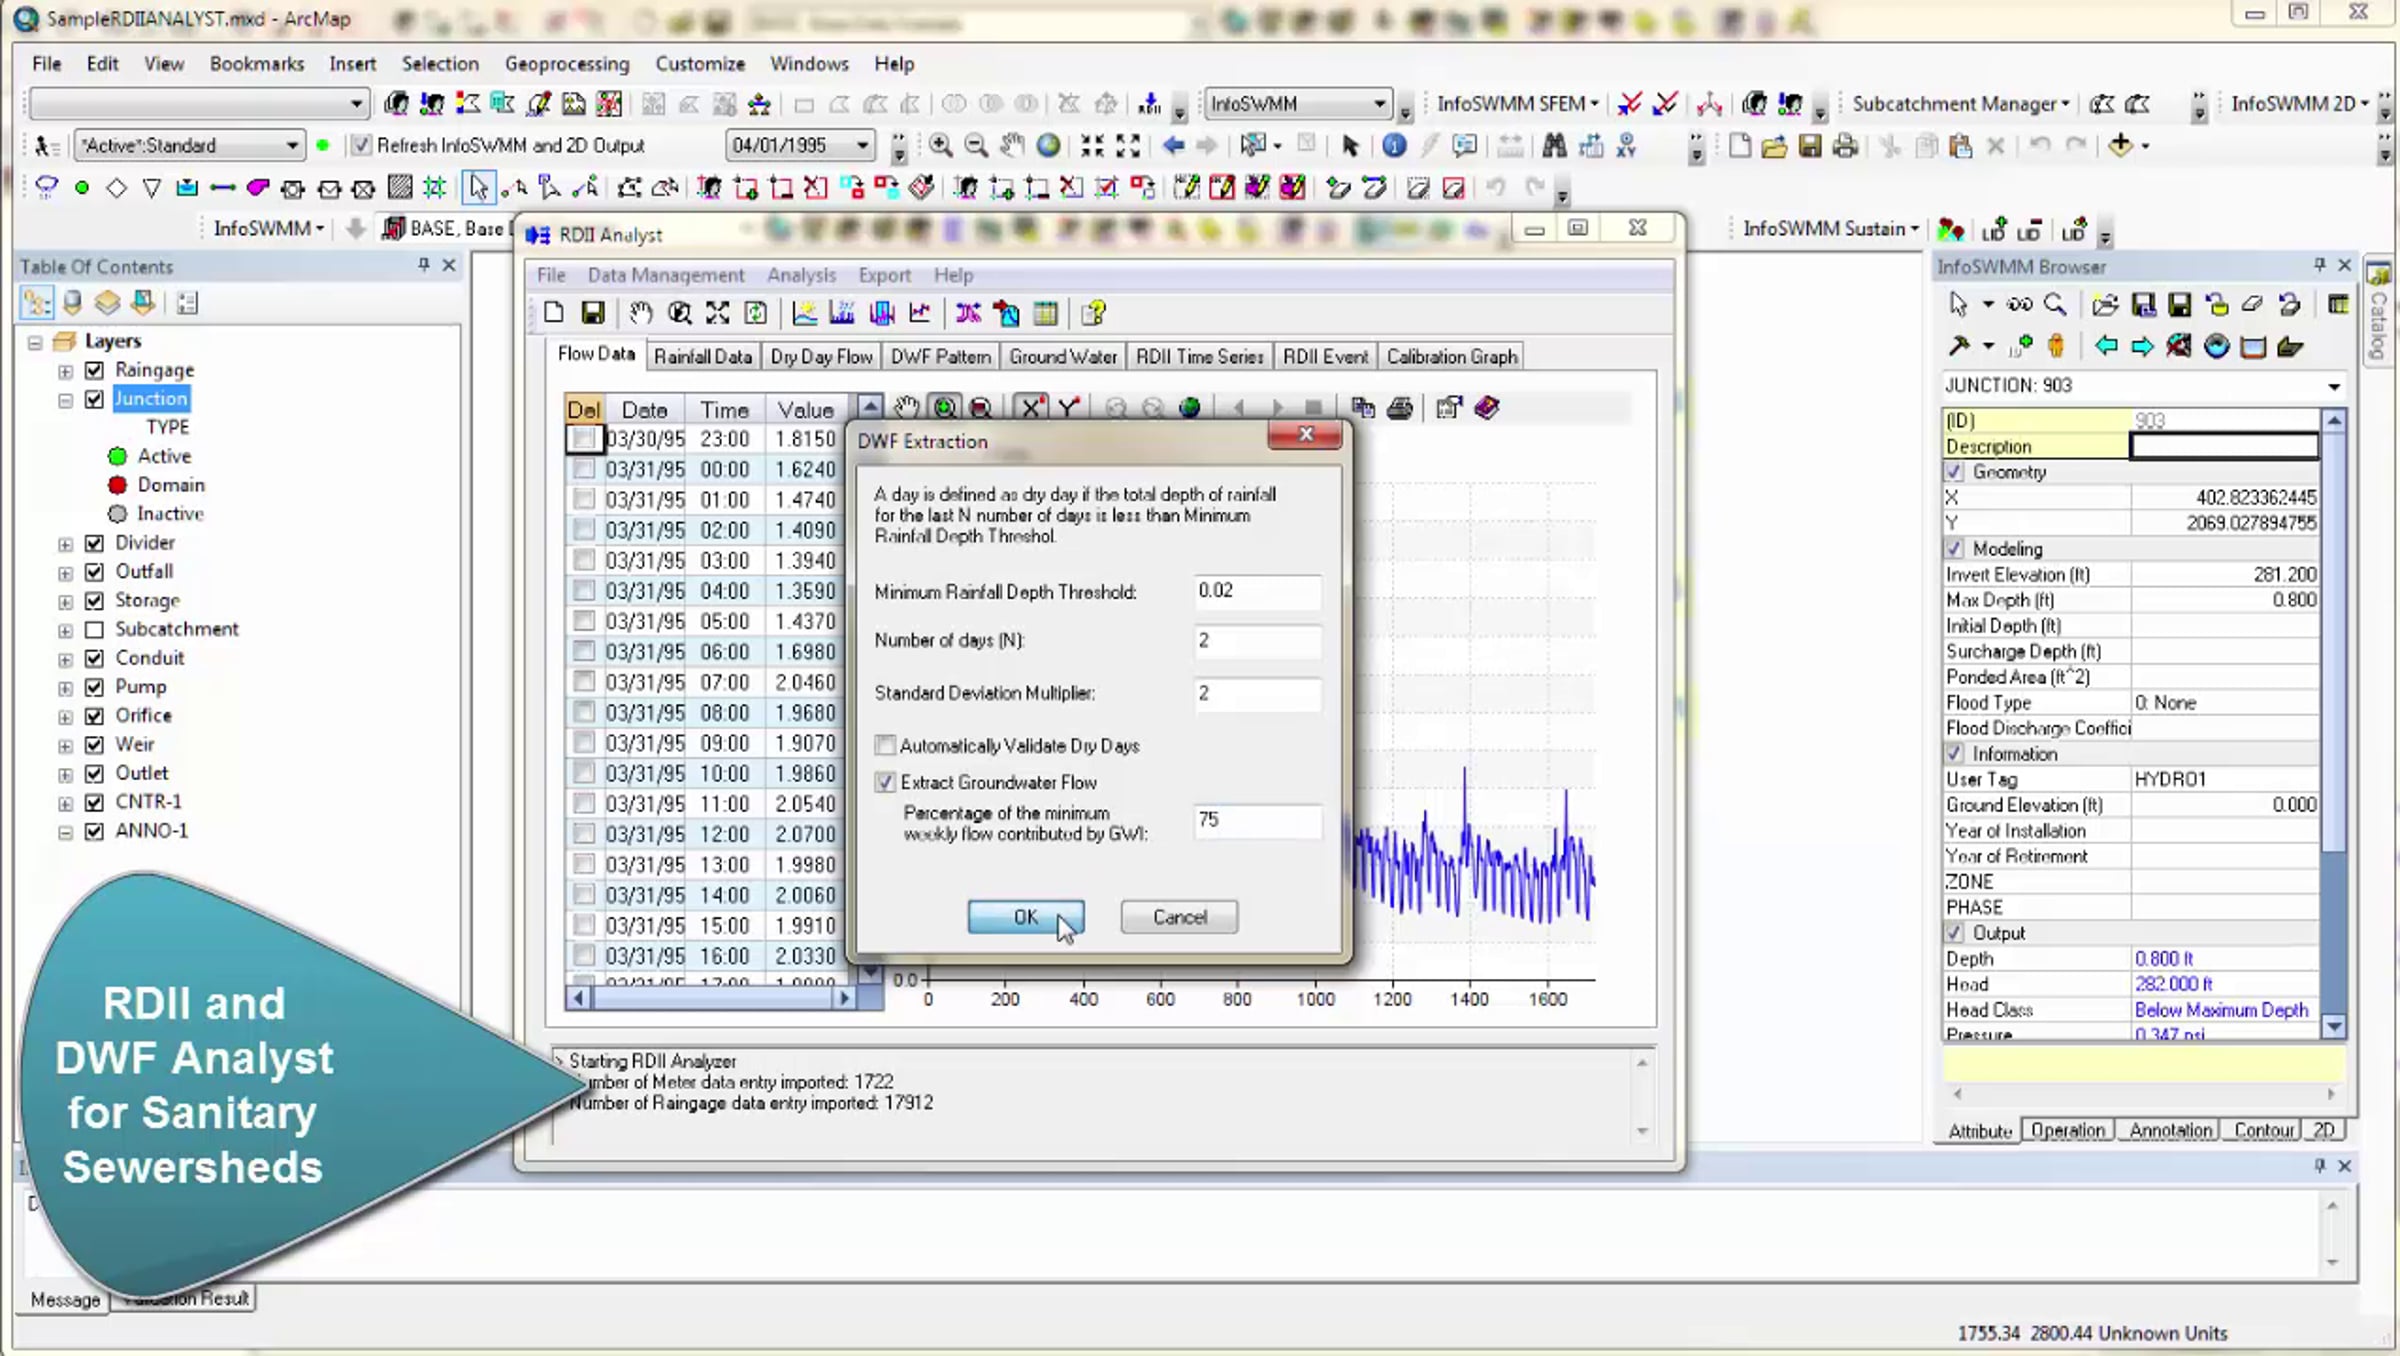This screenshot has width=2400, height=1356.
Task: Expand the Raingage layer tree node
Action: pyautogui.click(x=66, y=371)
